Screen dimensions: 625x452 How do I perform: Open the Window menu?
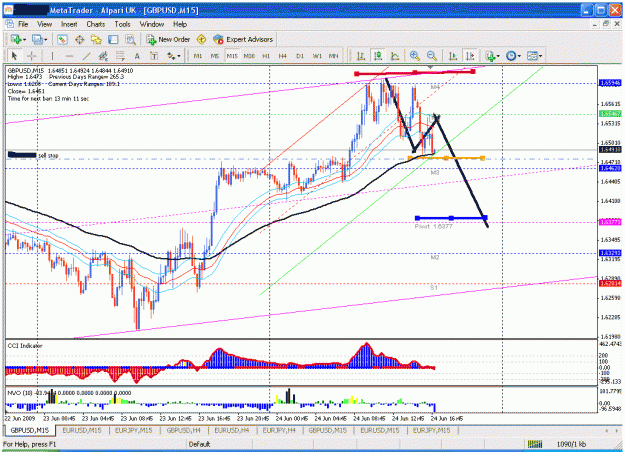coord(151,24)
